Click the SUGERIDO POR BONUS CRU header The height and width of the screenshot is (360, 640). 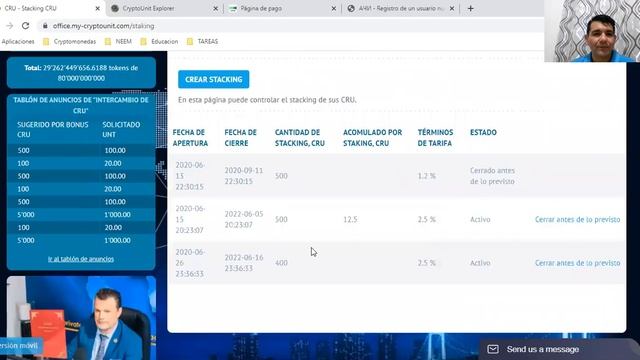coord(53,129)
